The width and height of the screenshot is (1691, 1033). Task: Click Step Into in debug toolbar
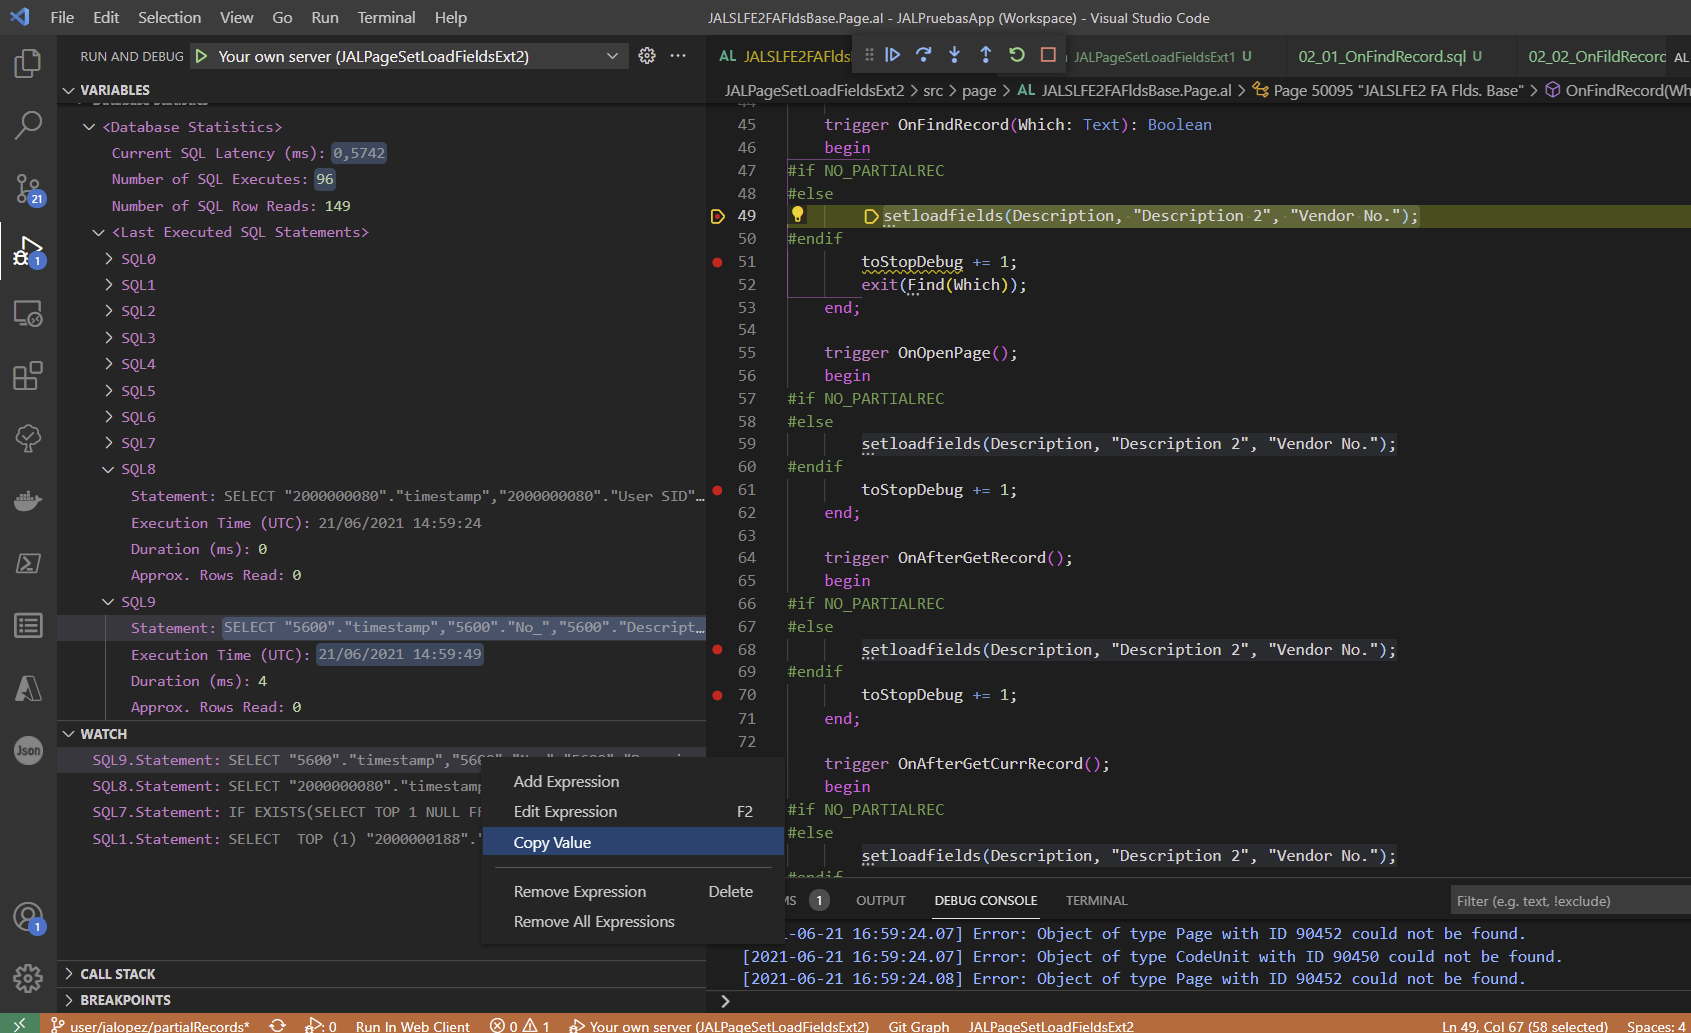(x=955, y=55)
